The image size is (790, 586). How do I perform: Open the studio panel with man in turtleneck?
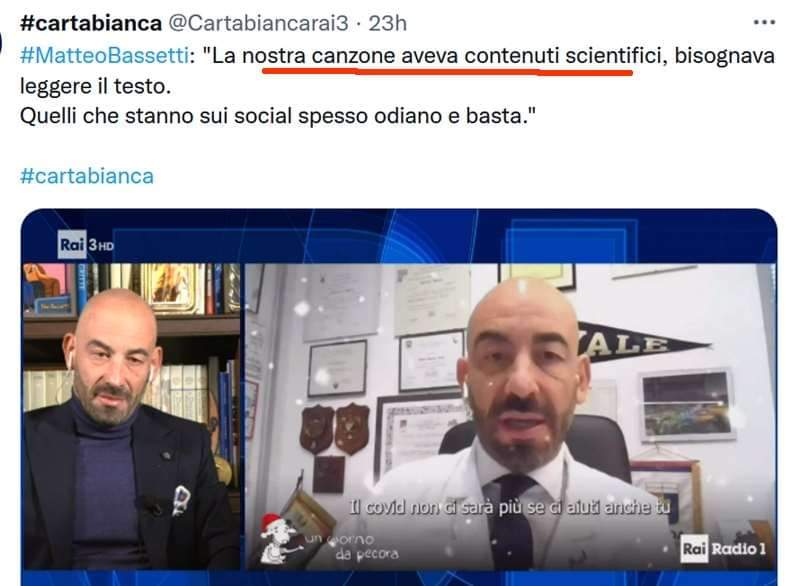[131, 416]
